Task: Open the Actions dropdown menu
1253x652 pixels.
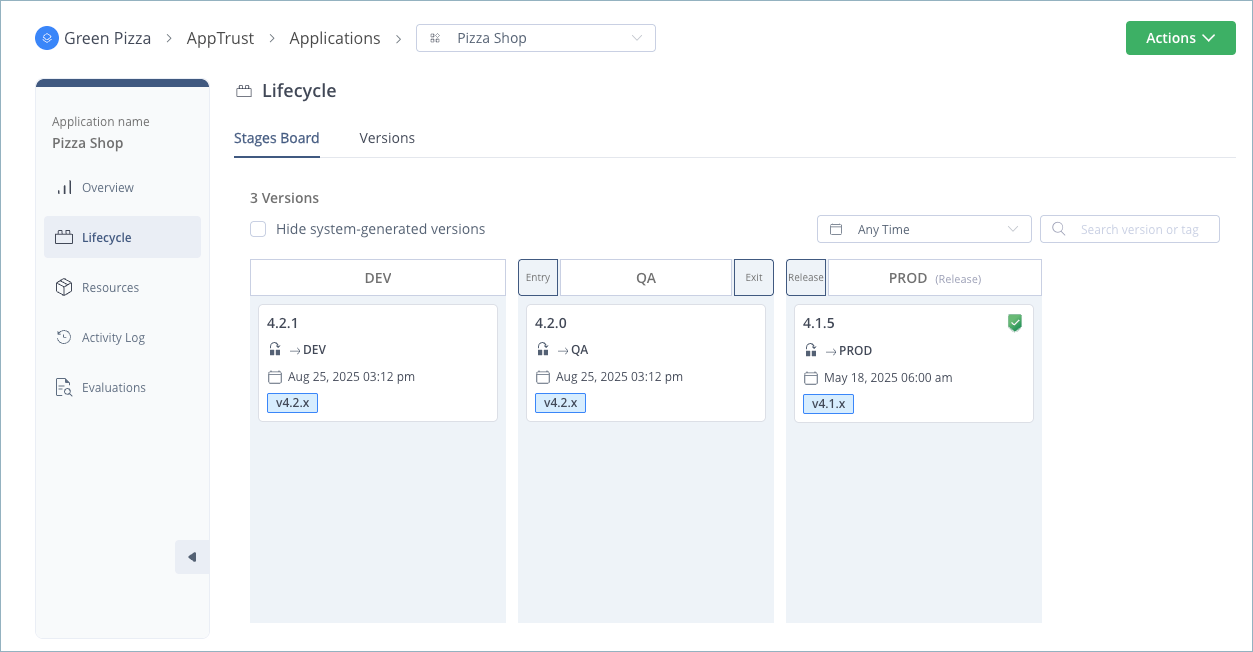Action: pos(1180,38)
